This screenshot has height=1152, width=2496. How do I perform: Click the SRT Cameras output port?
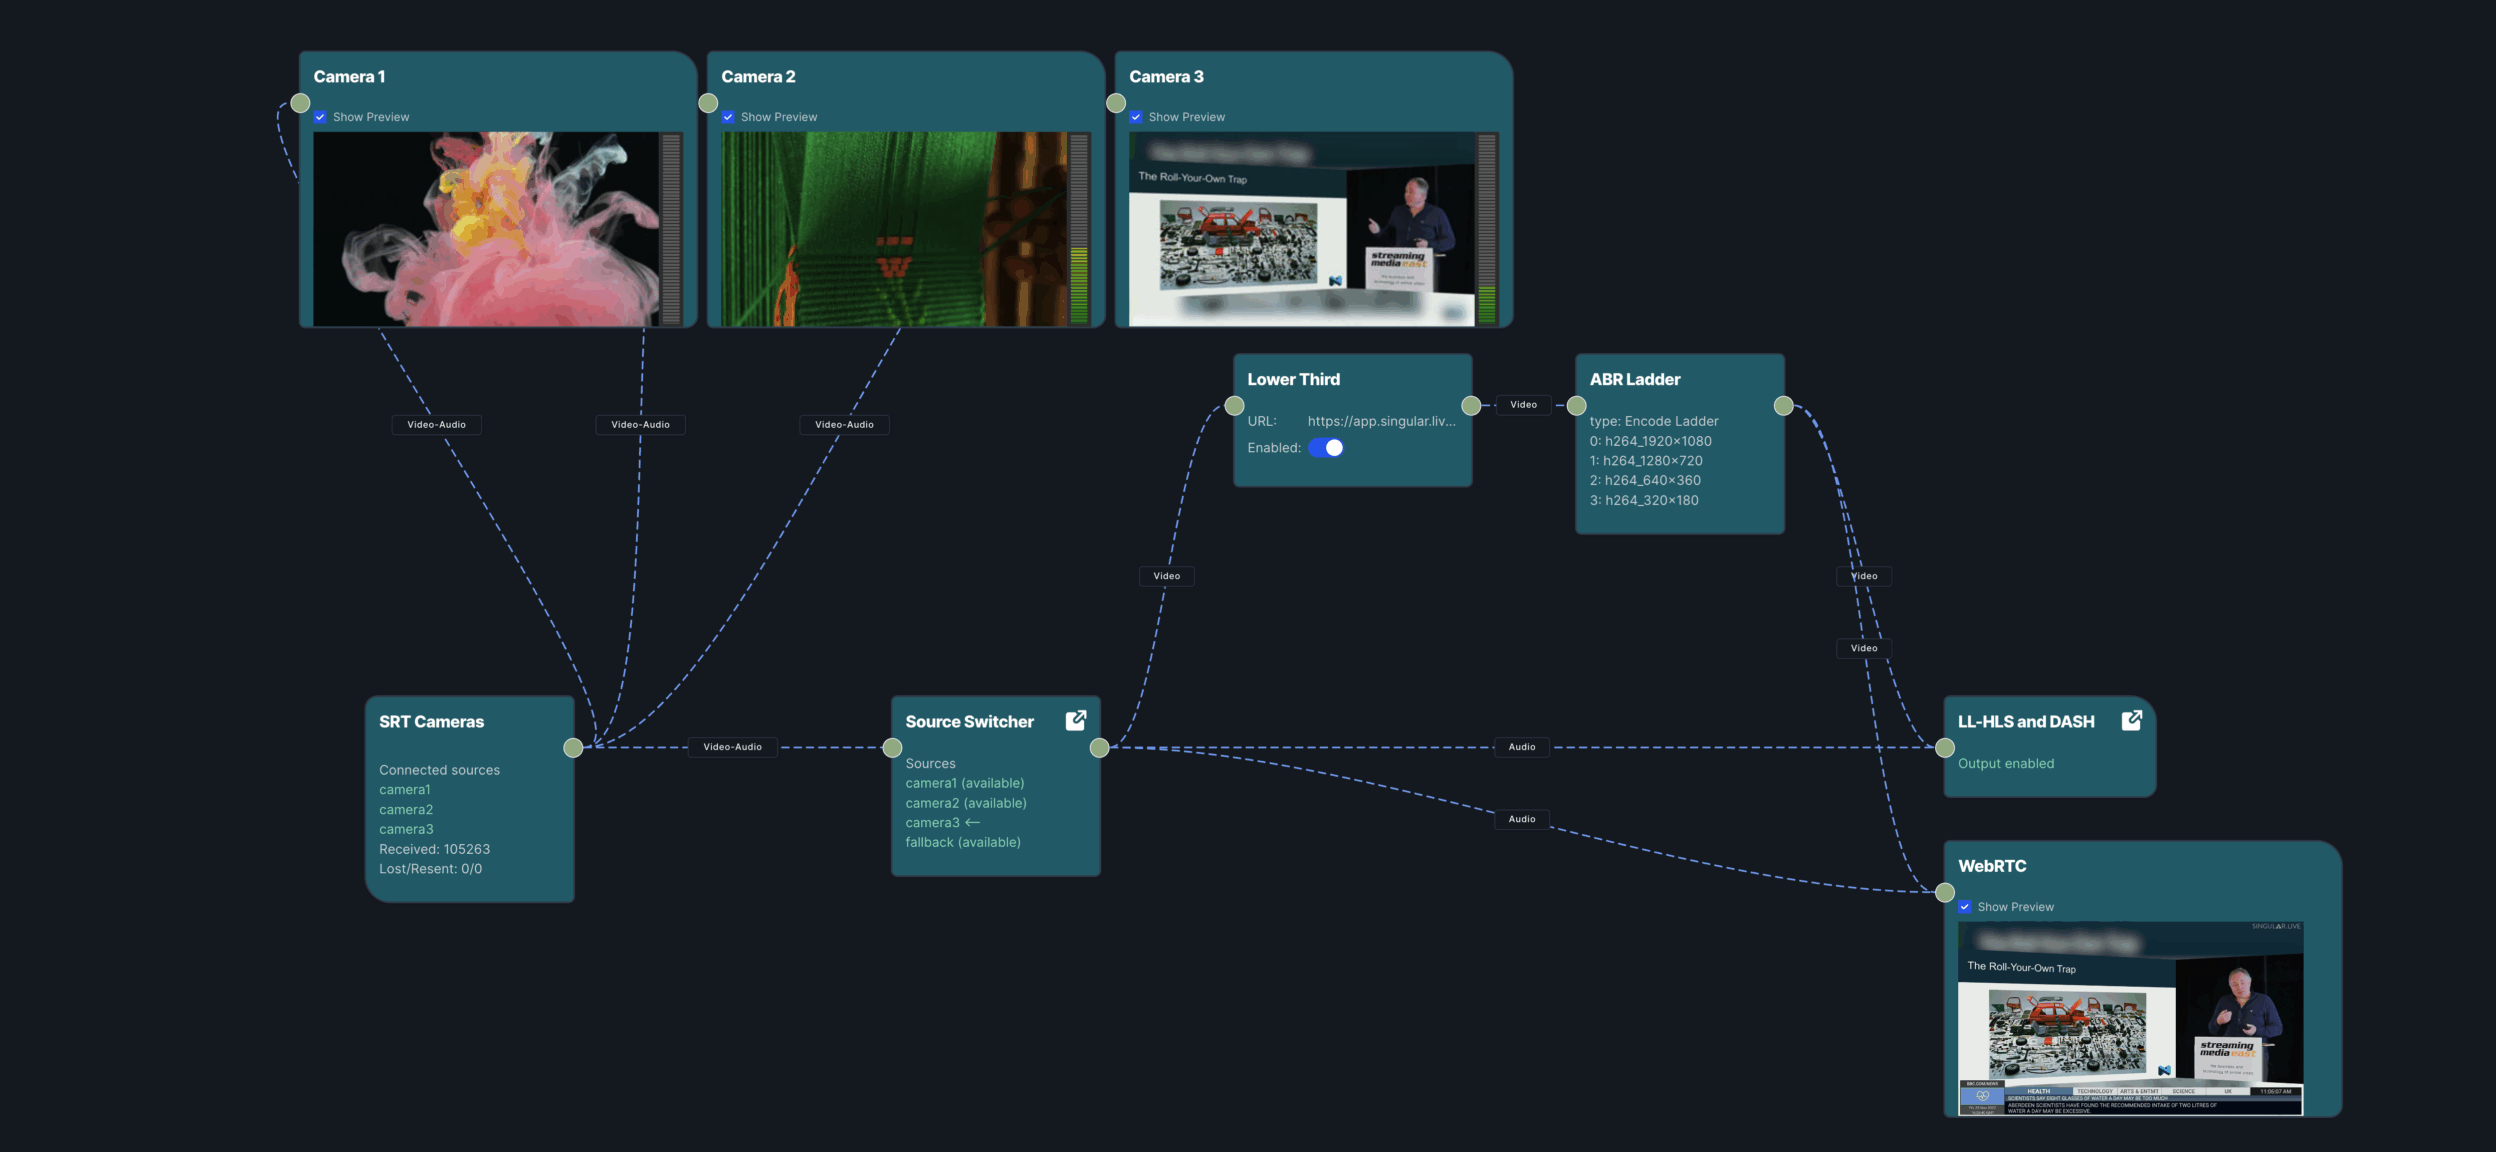(x=573, y=748)
